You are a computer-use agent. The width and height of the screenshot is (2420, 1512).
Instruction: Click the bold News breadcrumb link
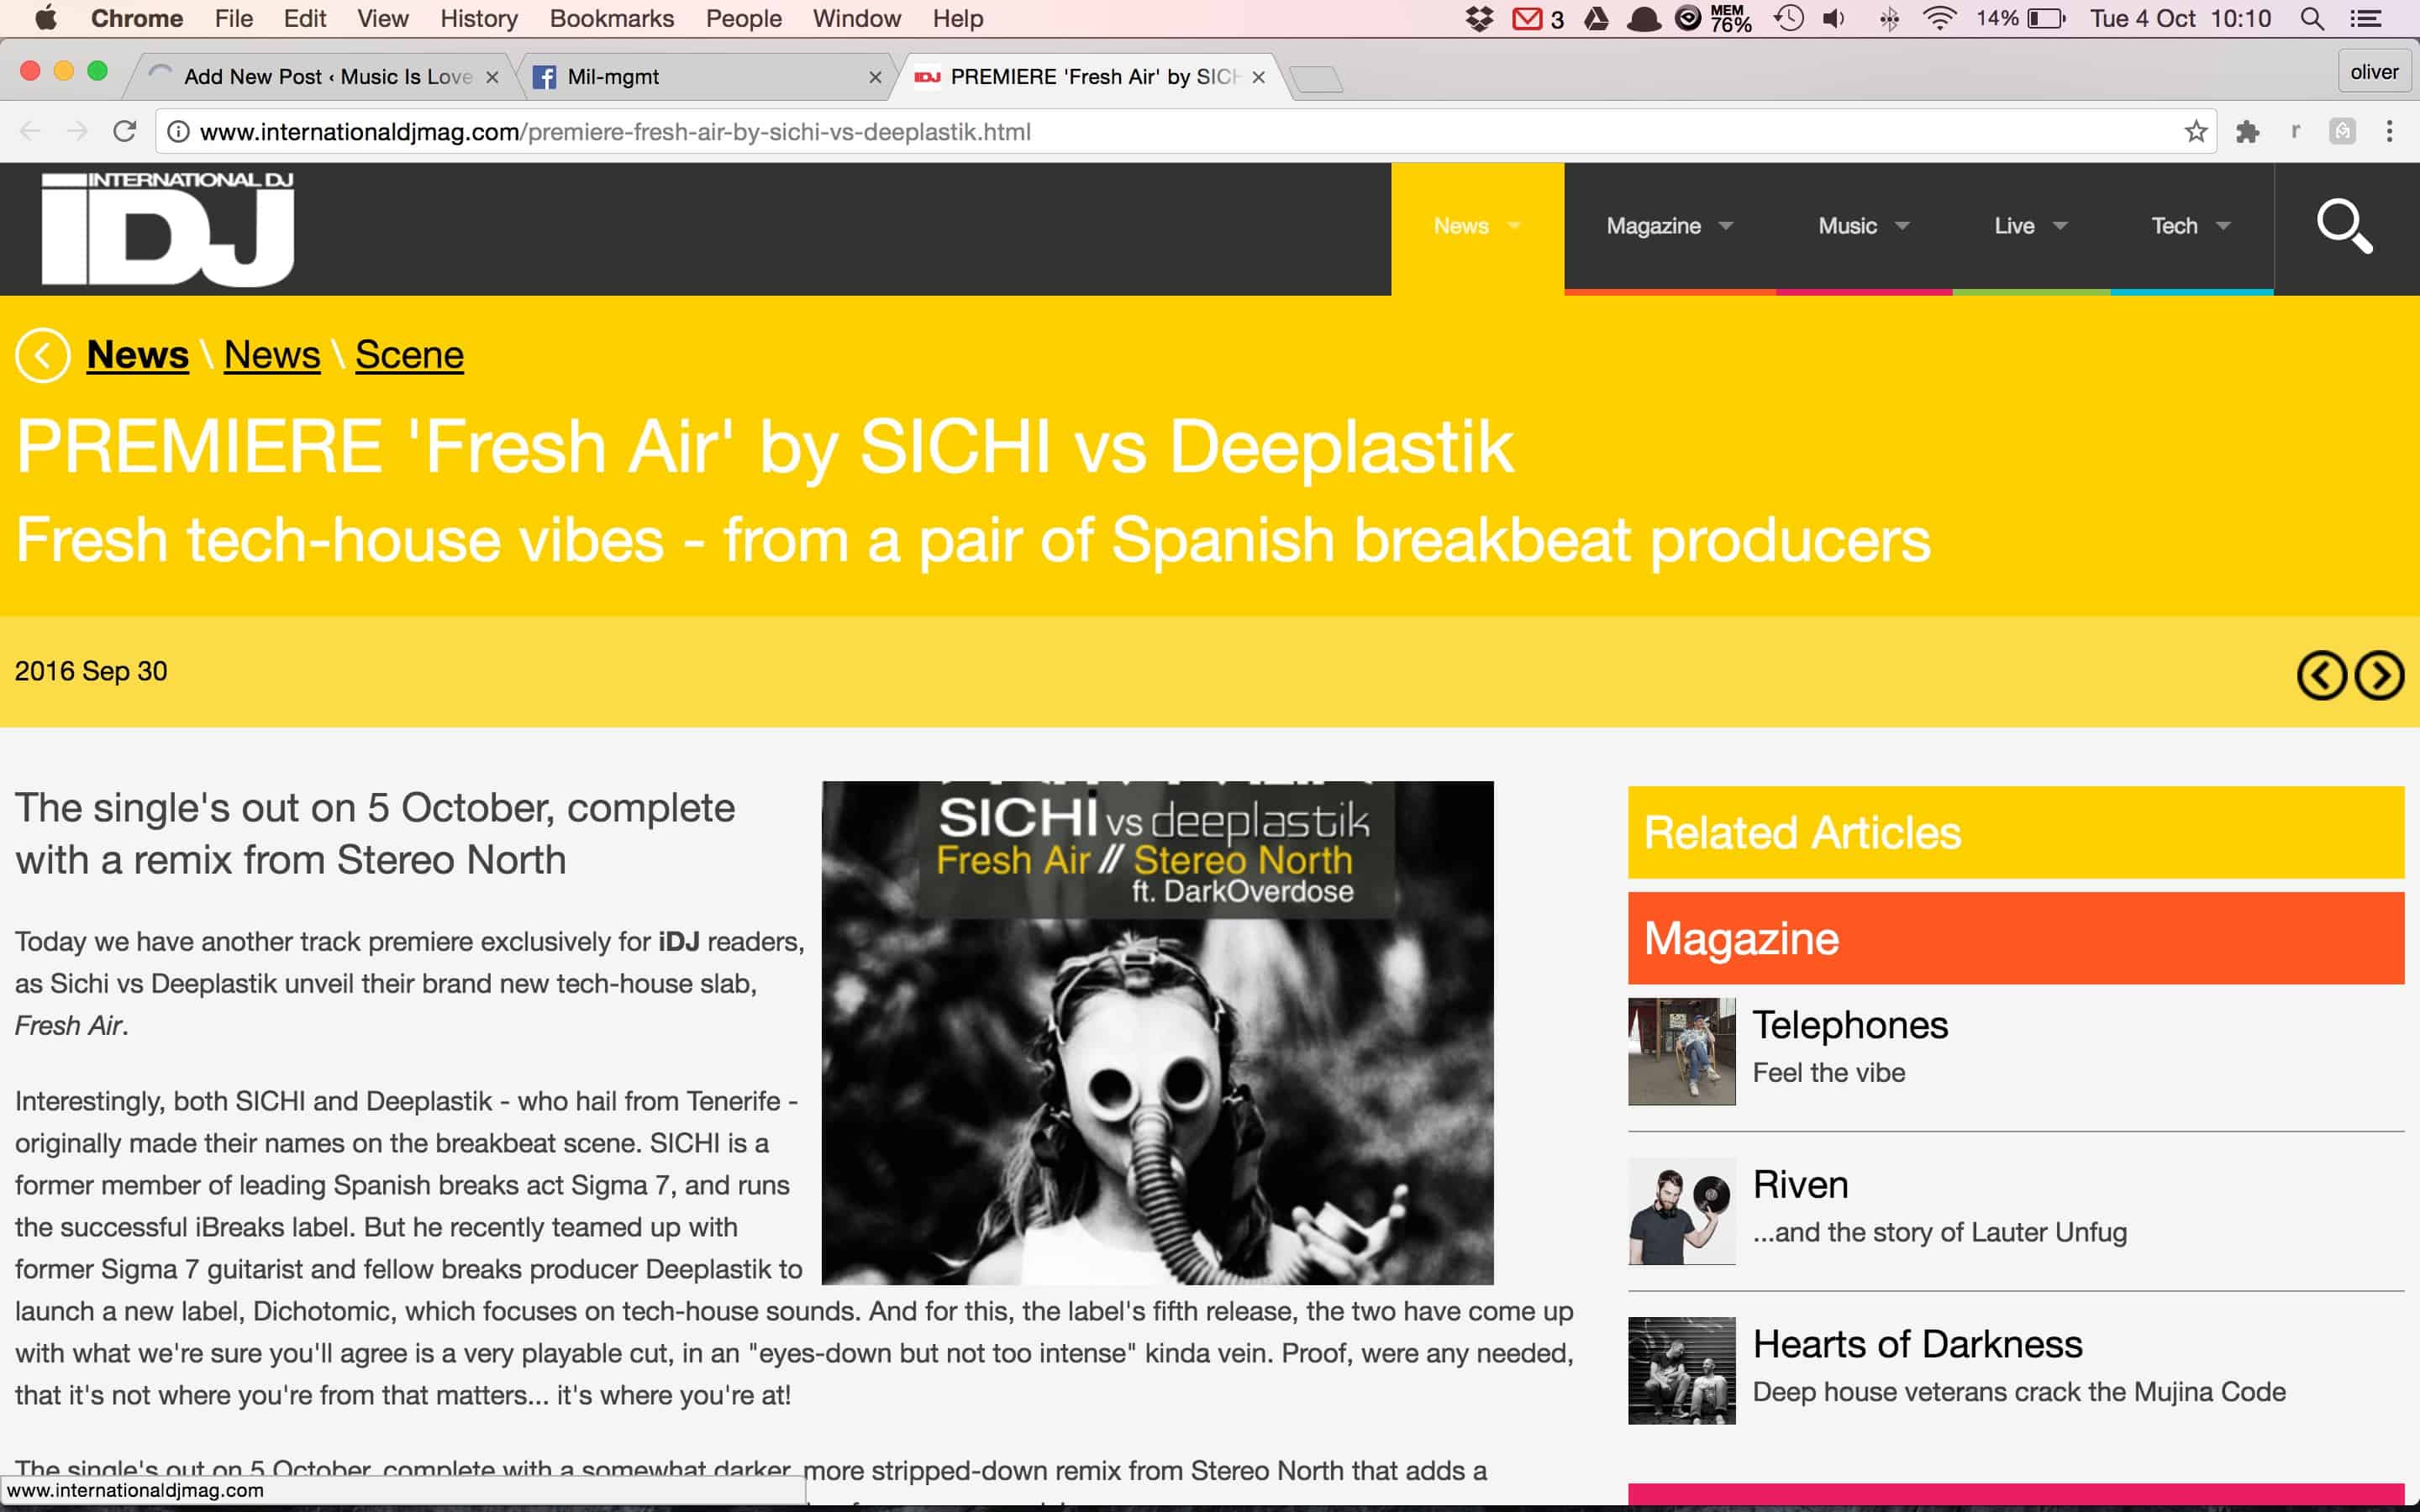(137, 355)
